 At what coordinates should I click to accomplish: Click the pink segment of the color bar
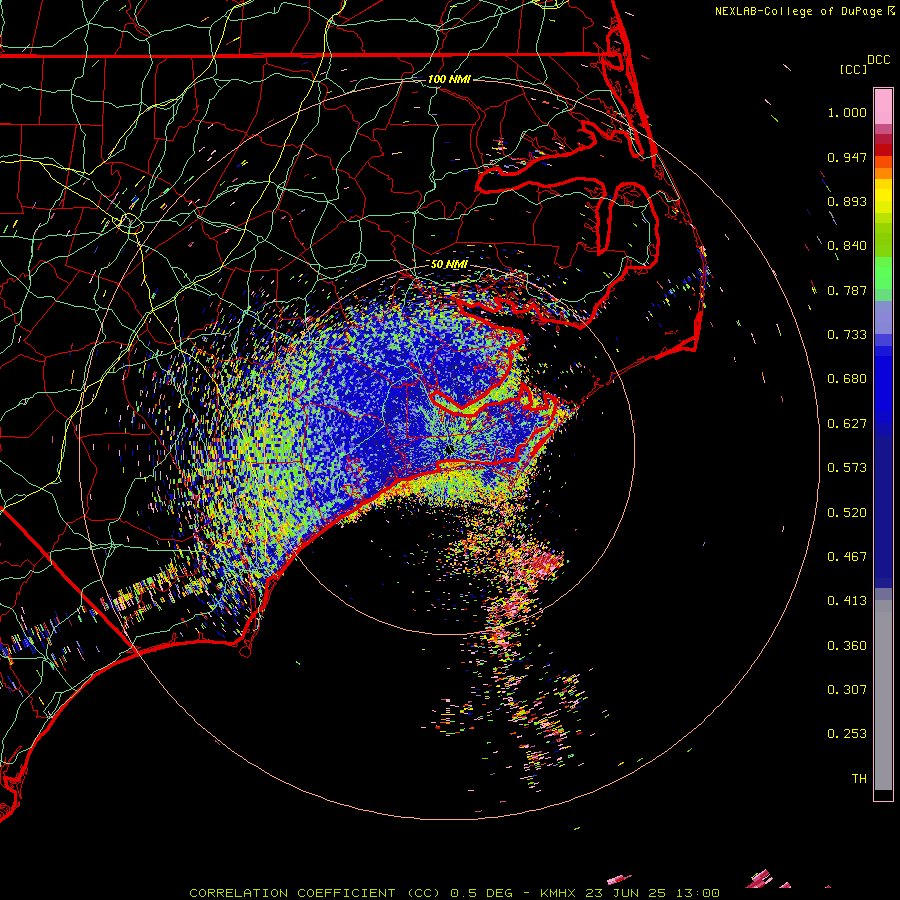(x=883, y=107)
